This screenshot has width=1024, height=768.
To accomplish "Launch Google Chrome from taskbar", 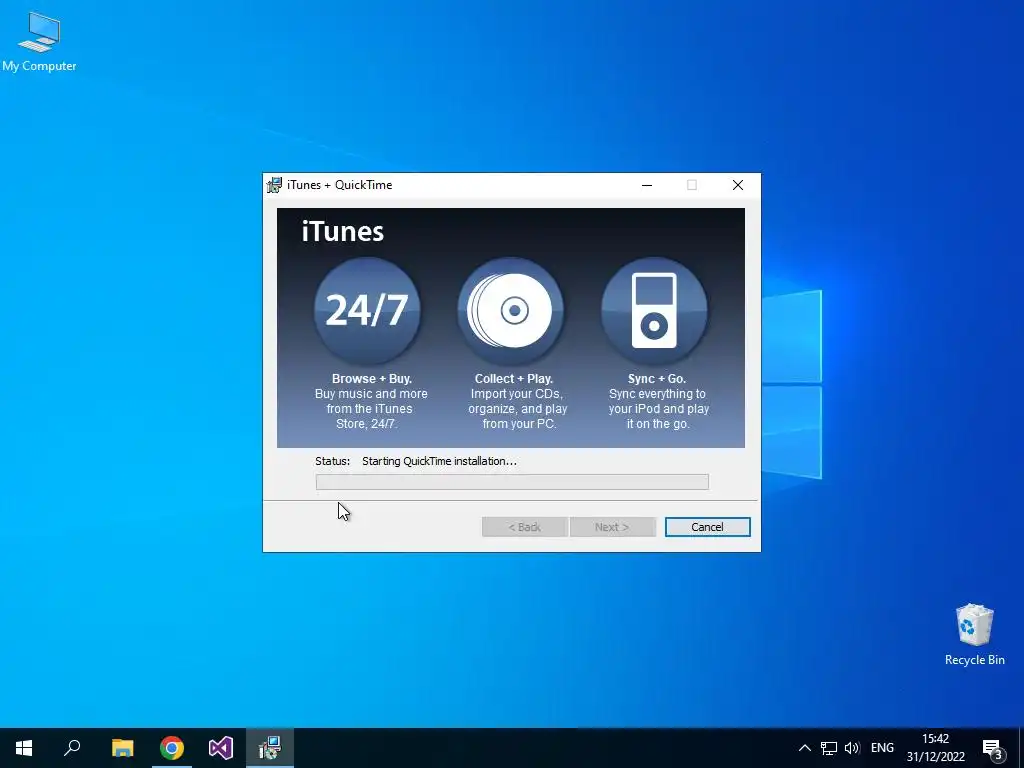I will pos(172,748).
